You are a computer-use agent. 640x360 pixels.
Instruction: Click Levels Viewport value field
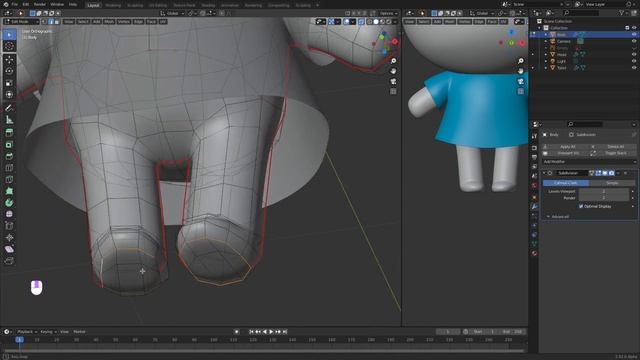(604, 191)
